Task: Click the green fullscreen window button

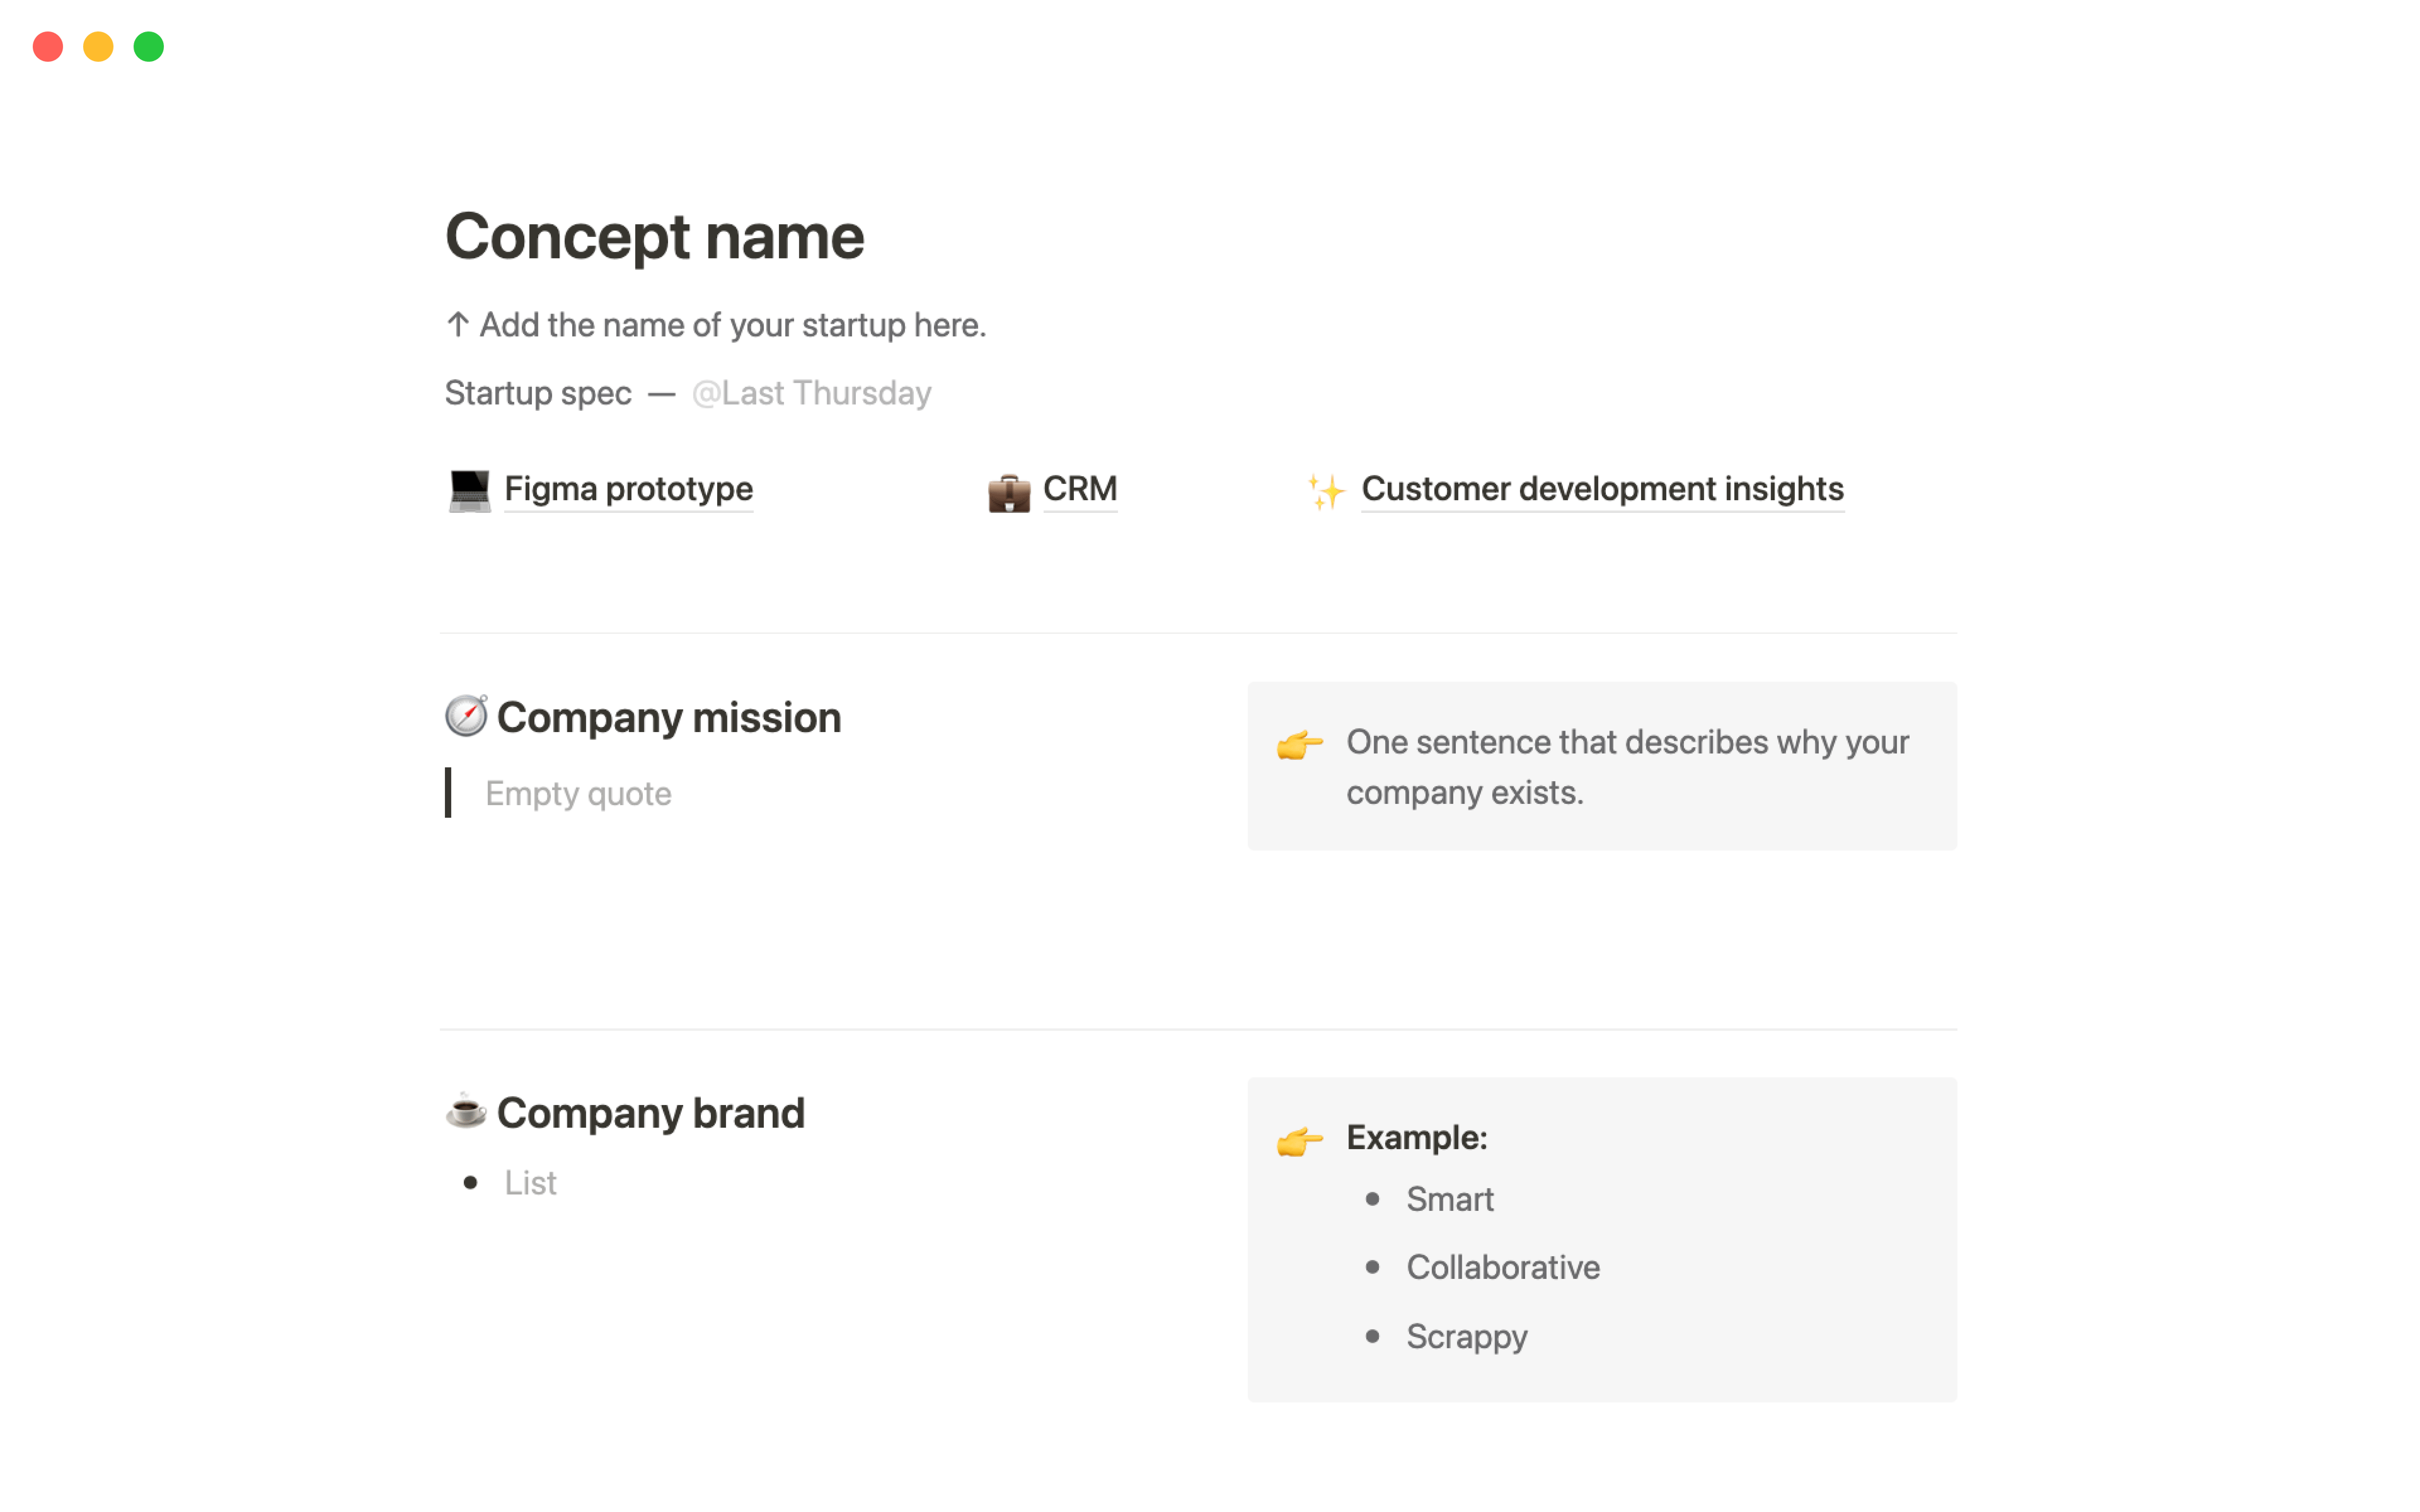Action: pos(149,47)
